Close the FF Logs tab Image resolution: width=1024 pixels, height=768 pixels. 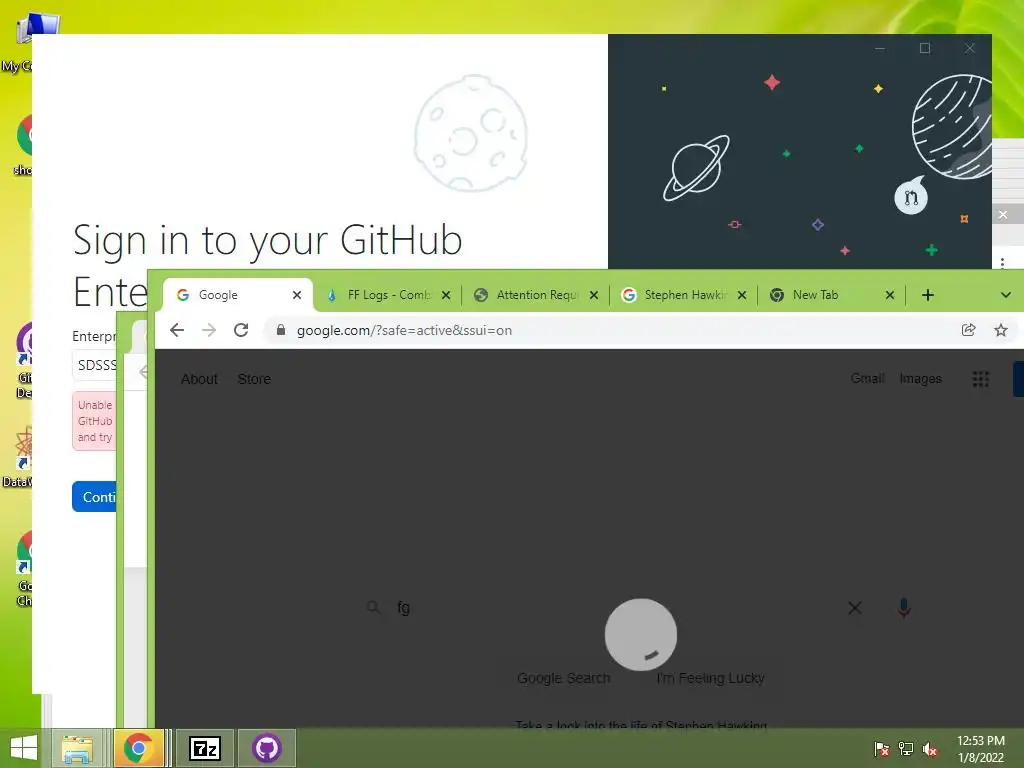(446, 295)
